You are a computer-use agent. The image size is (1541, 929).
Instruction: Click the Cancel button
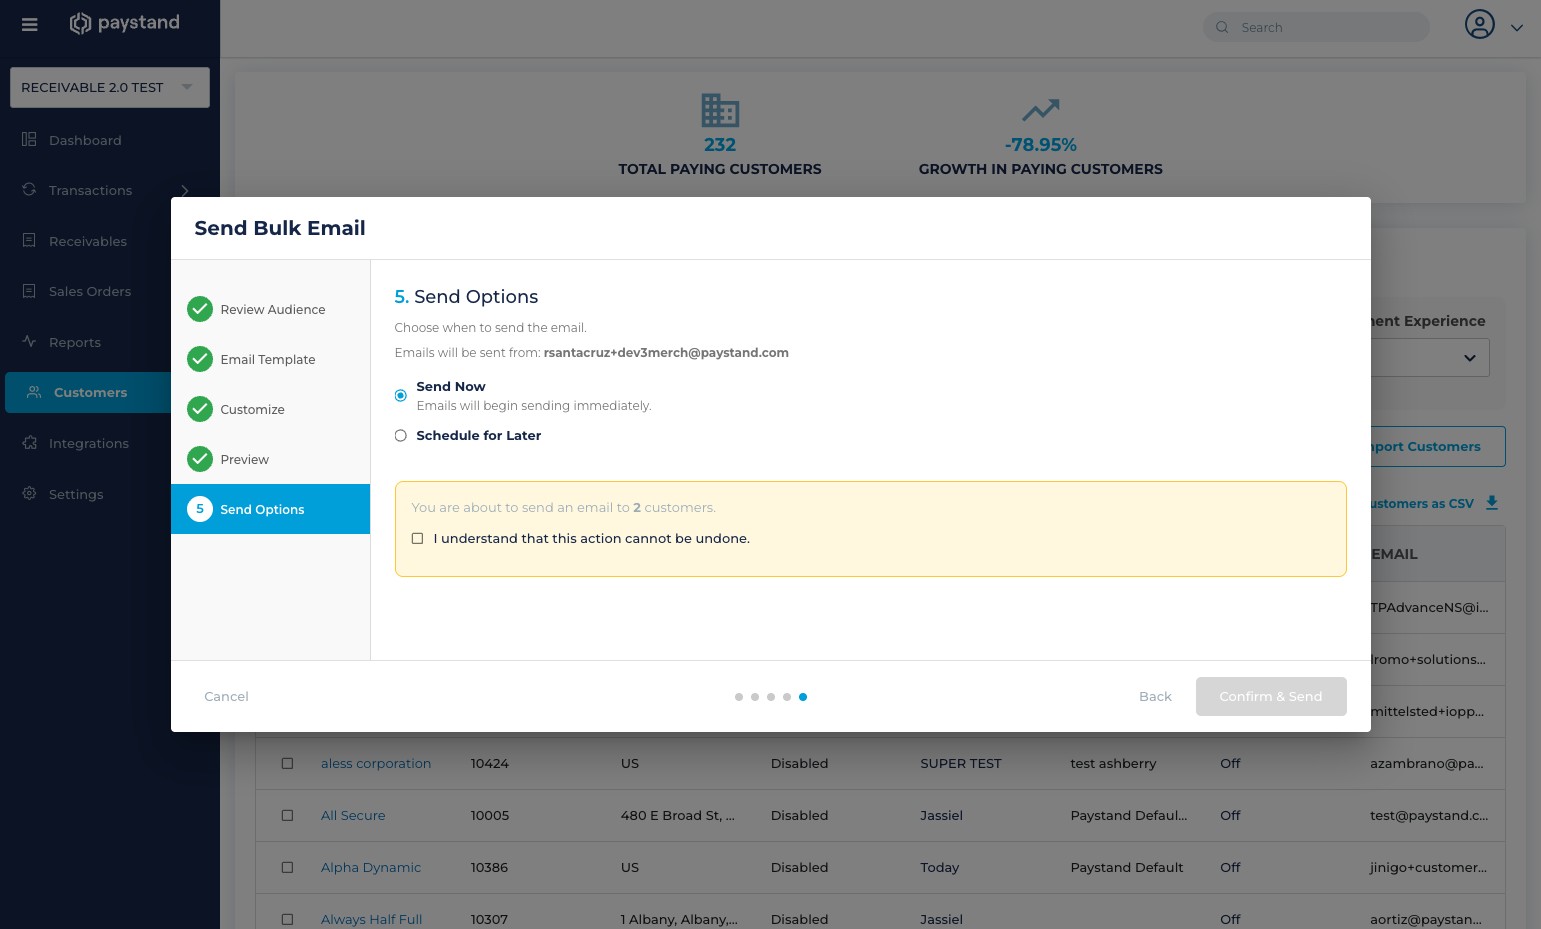tap(226, 696)
